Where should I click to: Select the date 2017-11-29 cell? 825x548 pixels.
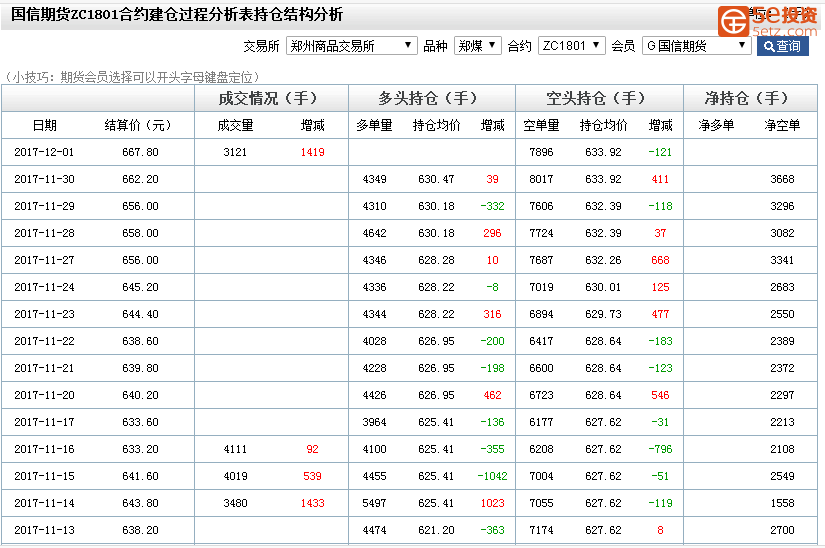click(x=44, y=206)
